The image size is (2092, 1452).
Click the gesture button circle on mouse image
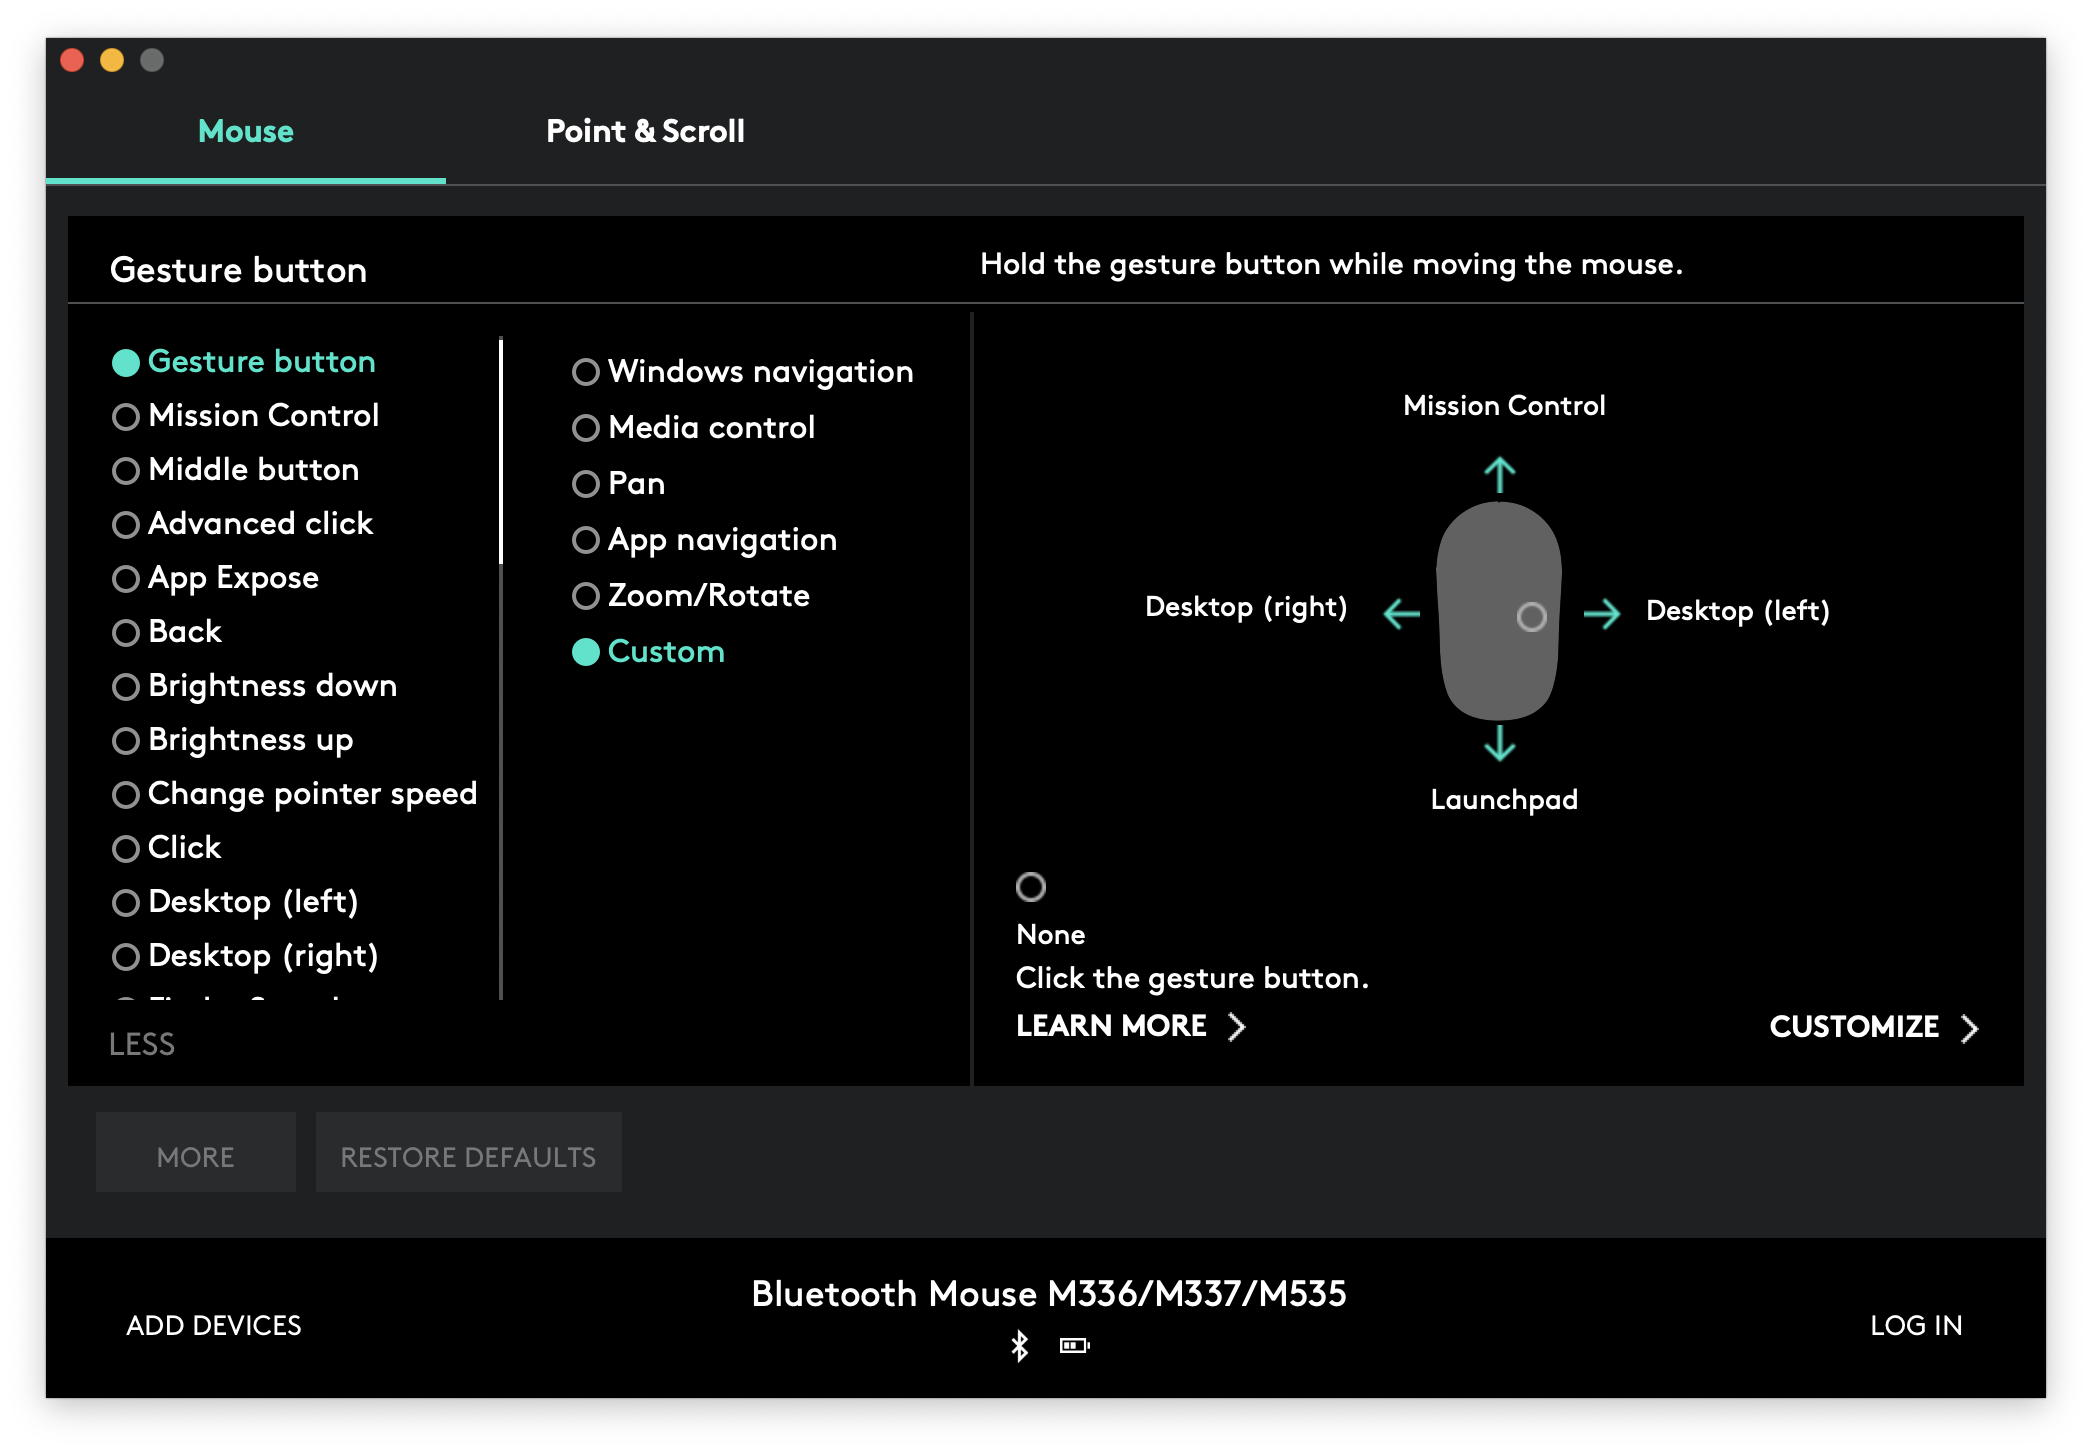coord(1531,616)
